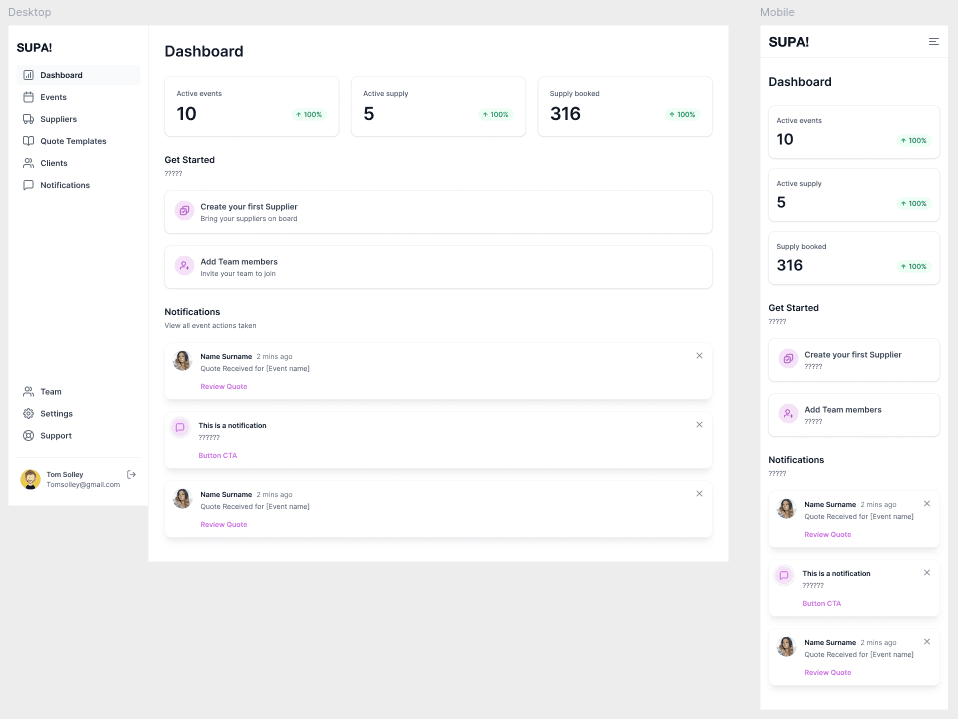Click the mobile Active events stat card
The image size is (958, 719).
point(854,132)
